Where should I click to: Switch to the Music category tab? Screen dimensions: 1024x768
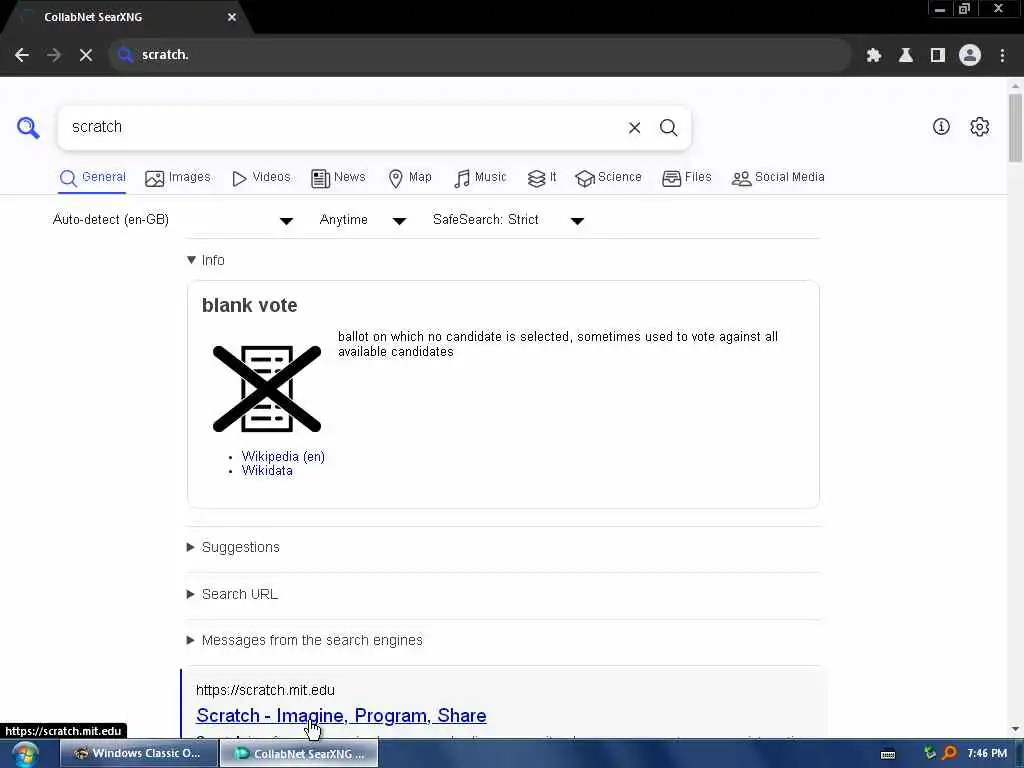tap(480, 178)
